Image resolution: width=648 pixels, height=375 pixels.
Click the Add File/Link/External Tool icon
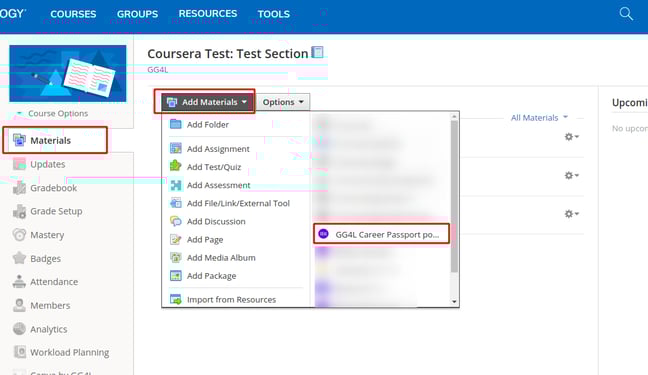[176, 203]
